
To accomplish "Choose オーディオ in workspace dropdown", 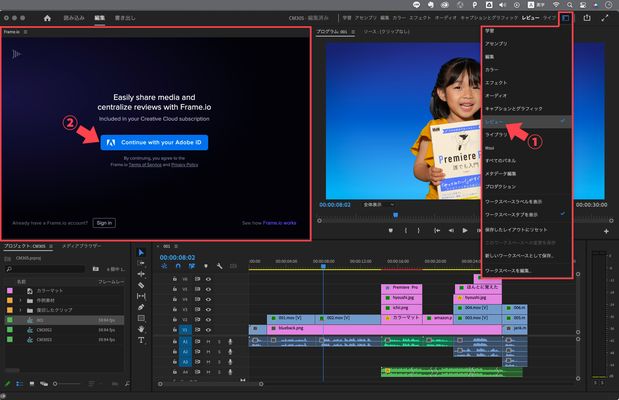I will click(x=527, y=96).
